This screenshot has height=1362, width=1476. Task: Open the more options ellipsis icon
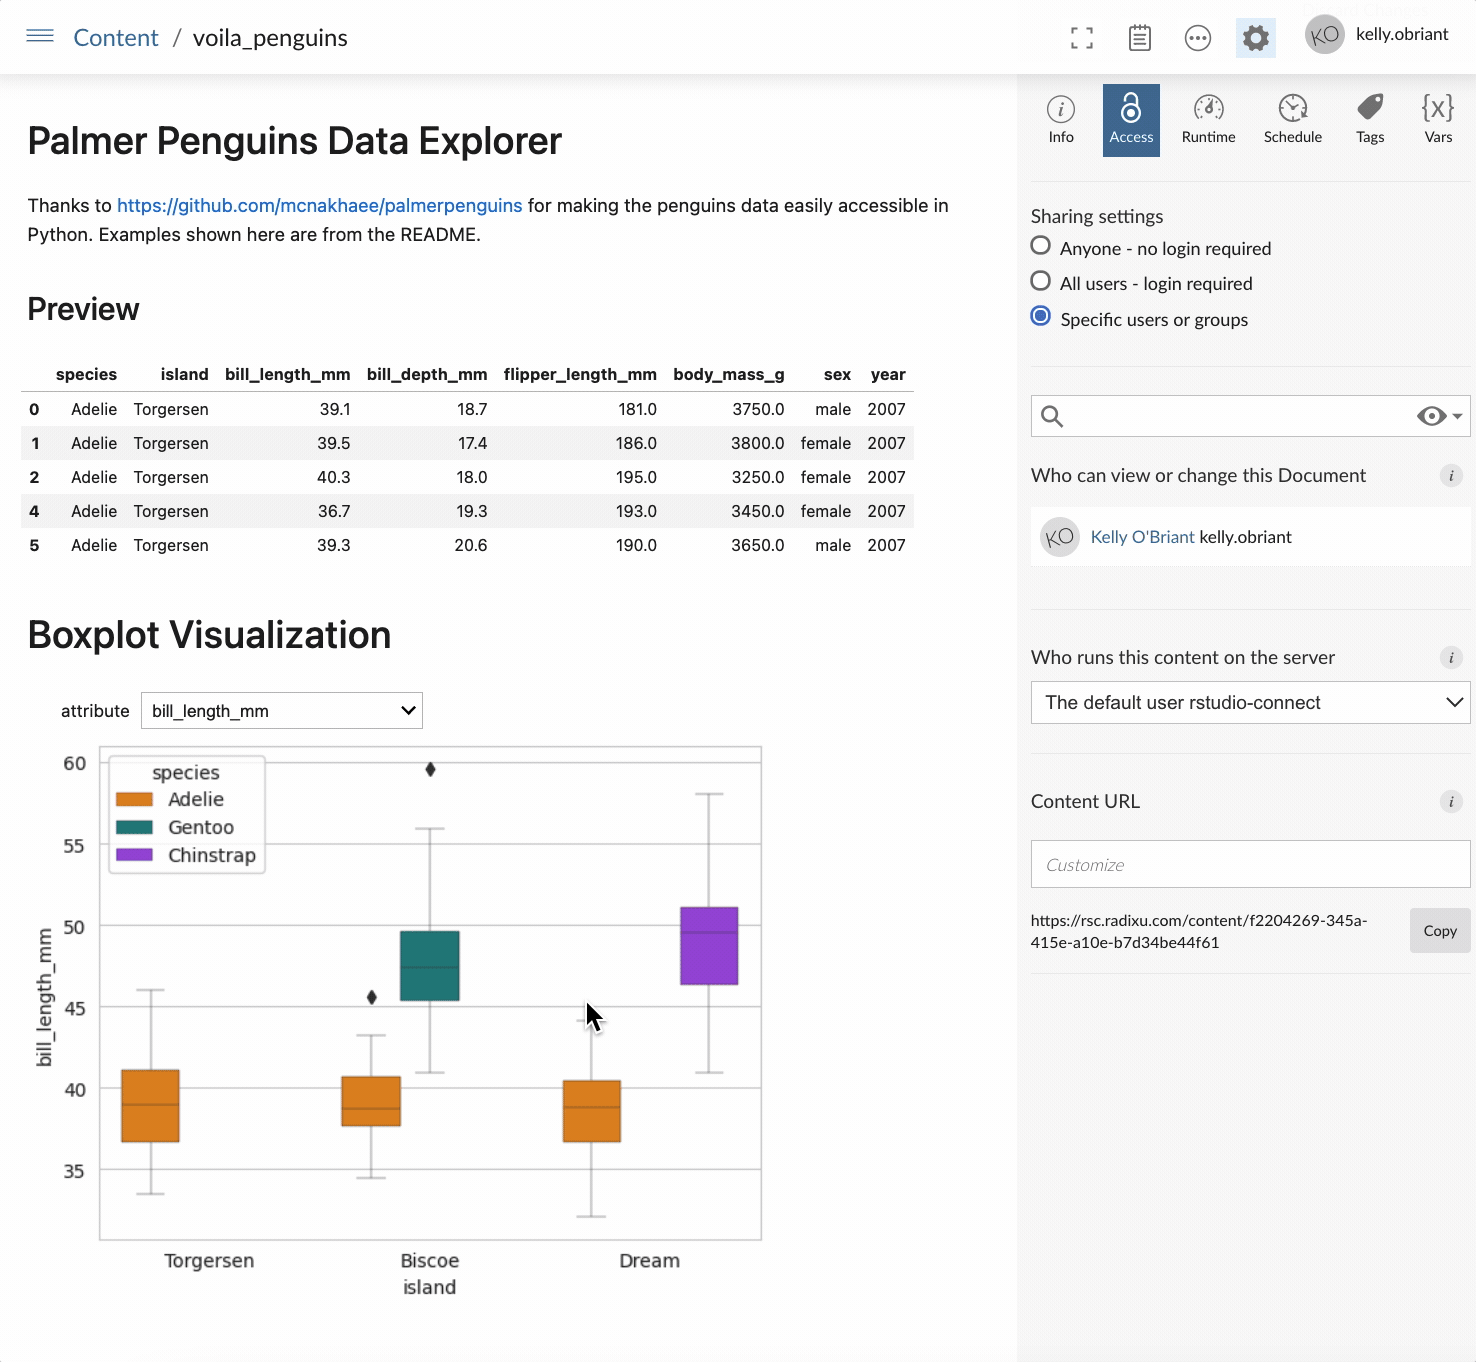[1197, 38]
